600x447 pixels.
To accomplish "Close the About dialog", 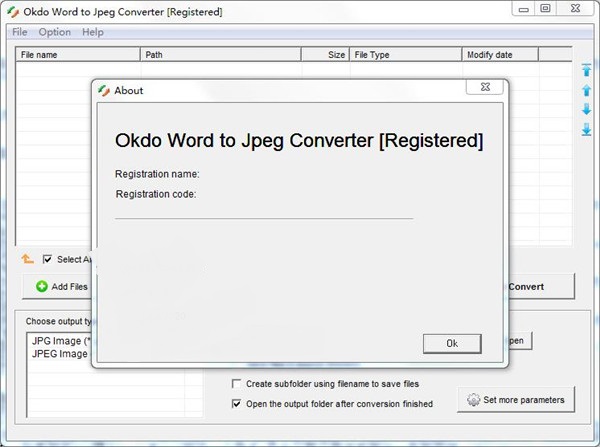I will 485,87.
